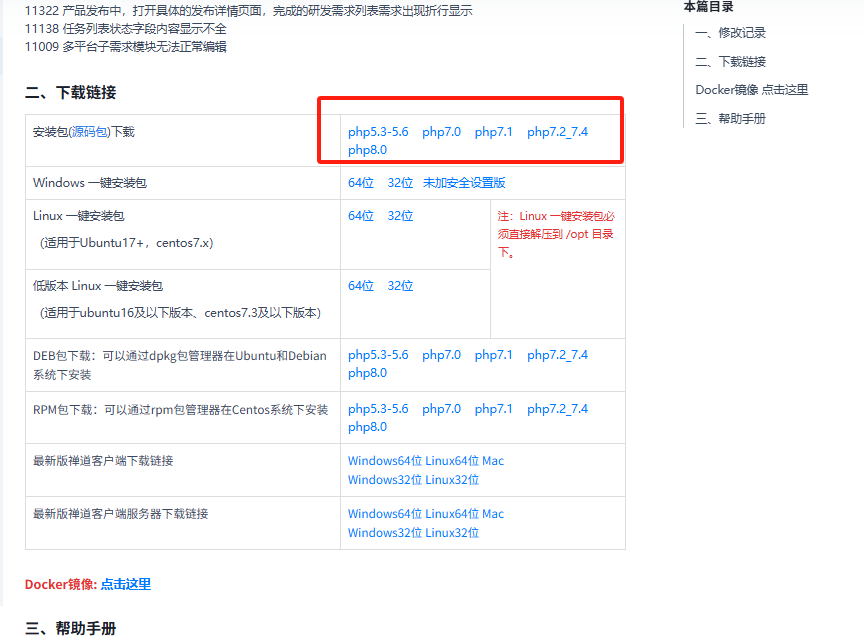Download php8.0 RPM package
This screenshot has width=864, height=640.
(x=368, y=427)
